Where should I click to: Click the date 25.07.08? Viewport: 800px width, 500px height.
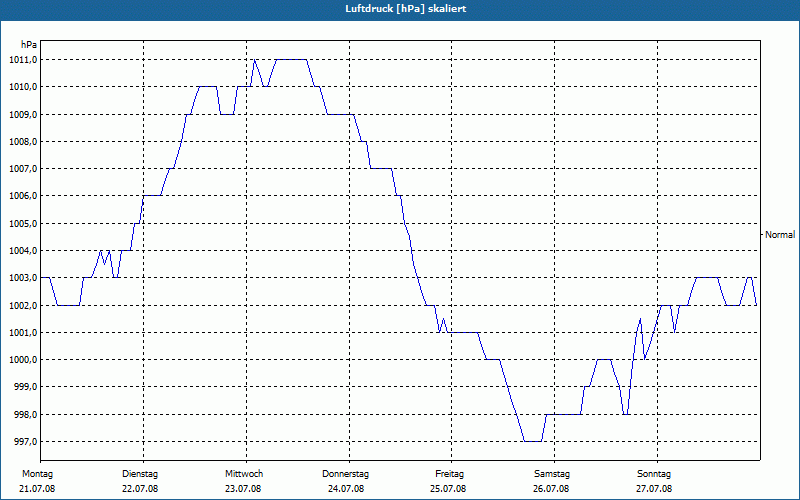click(448, 489)
